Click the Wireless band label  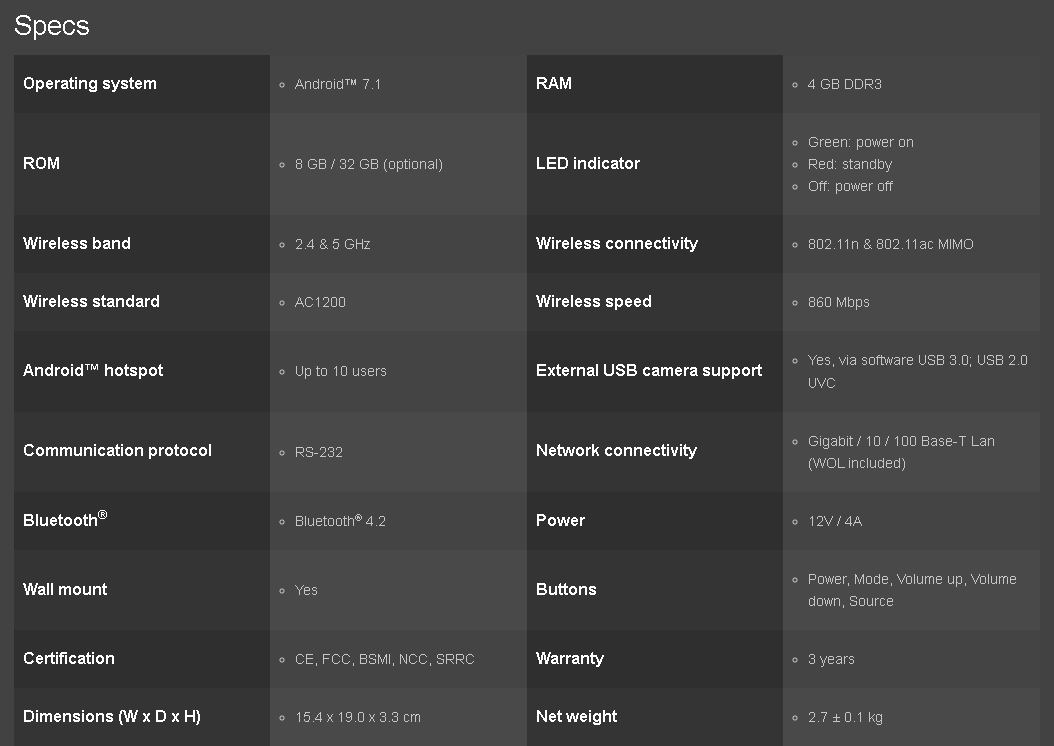77,244
